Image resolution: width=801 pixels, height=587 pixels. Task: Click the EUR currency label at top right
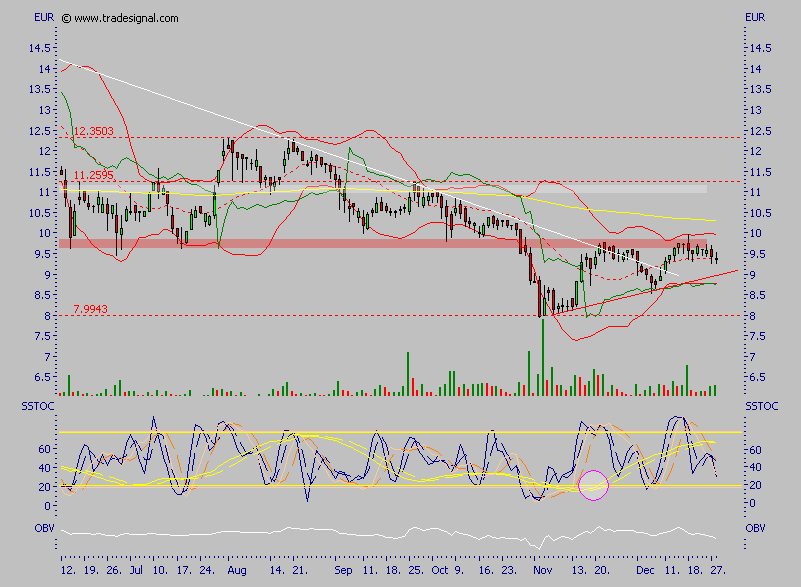[756, 18]
